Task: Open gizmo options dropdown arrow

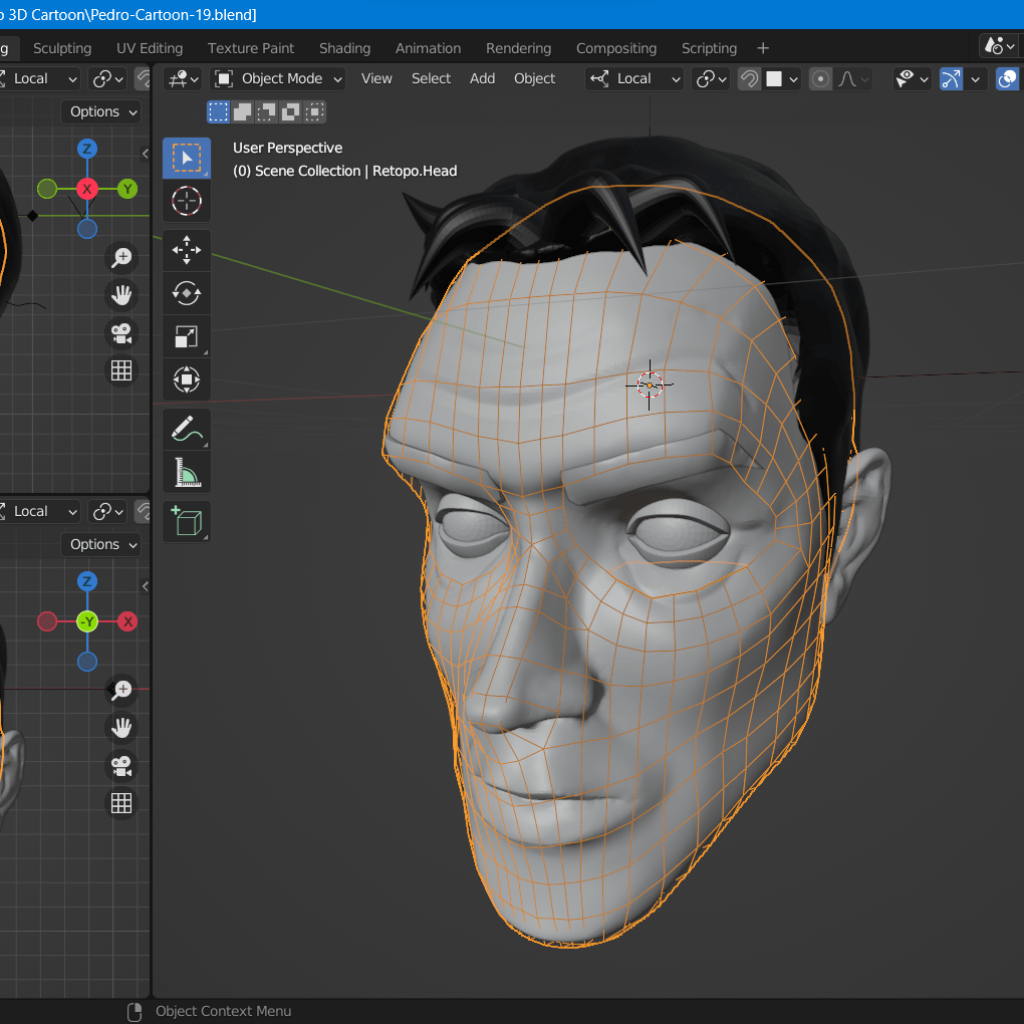Action: (x=975, y=79)
